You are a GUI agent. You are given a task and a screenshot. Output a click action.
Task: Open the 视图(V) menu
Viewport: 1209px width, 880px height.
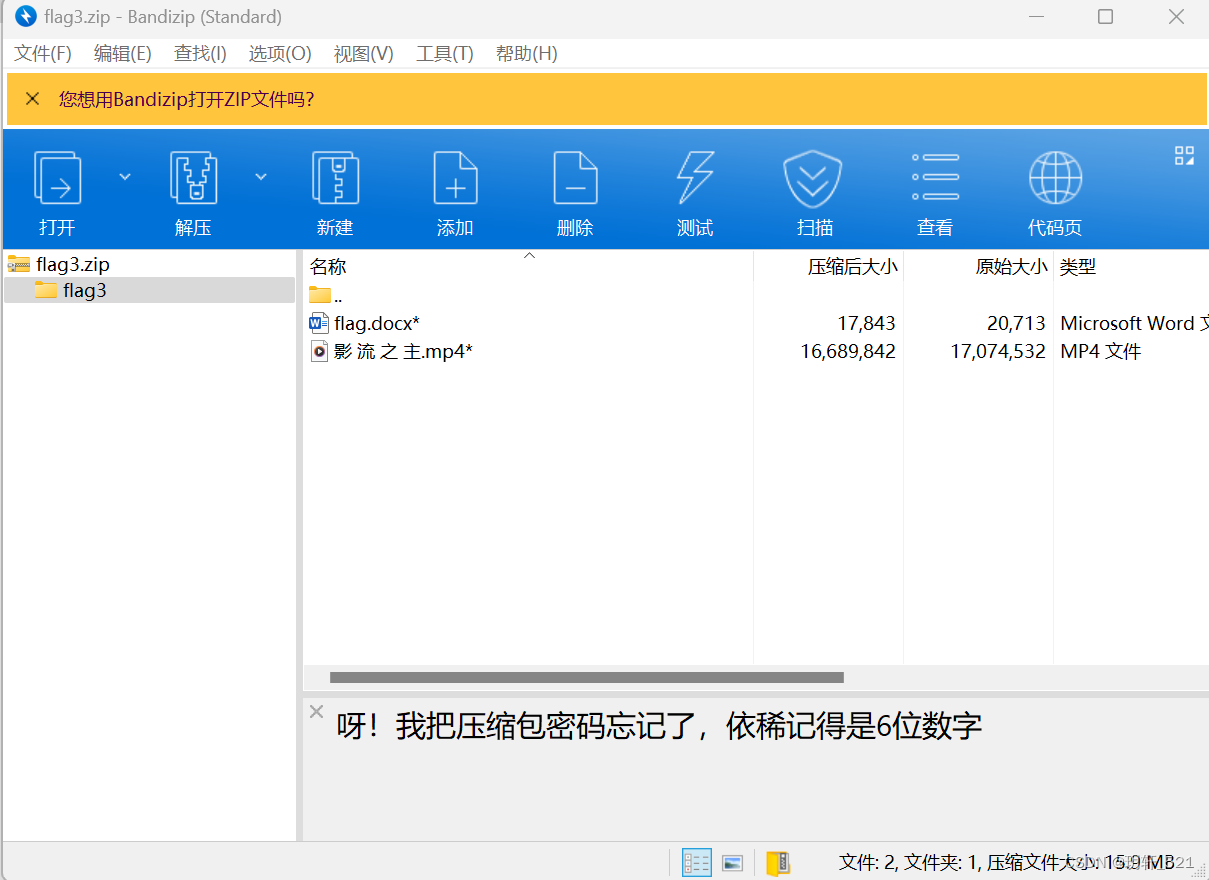(x=363, y=54)
